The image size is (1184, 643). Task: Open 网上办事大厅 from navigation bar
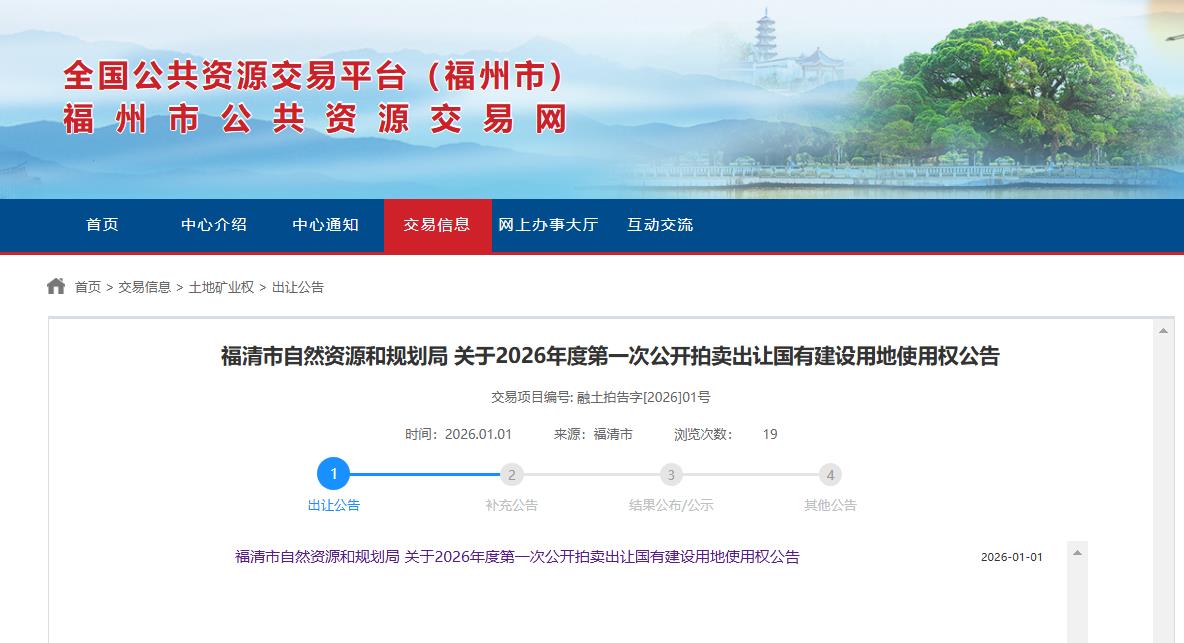548,225
